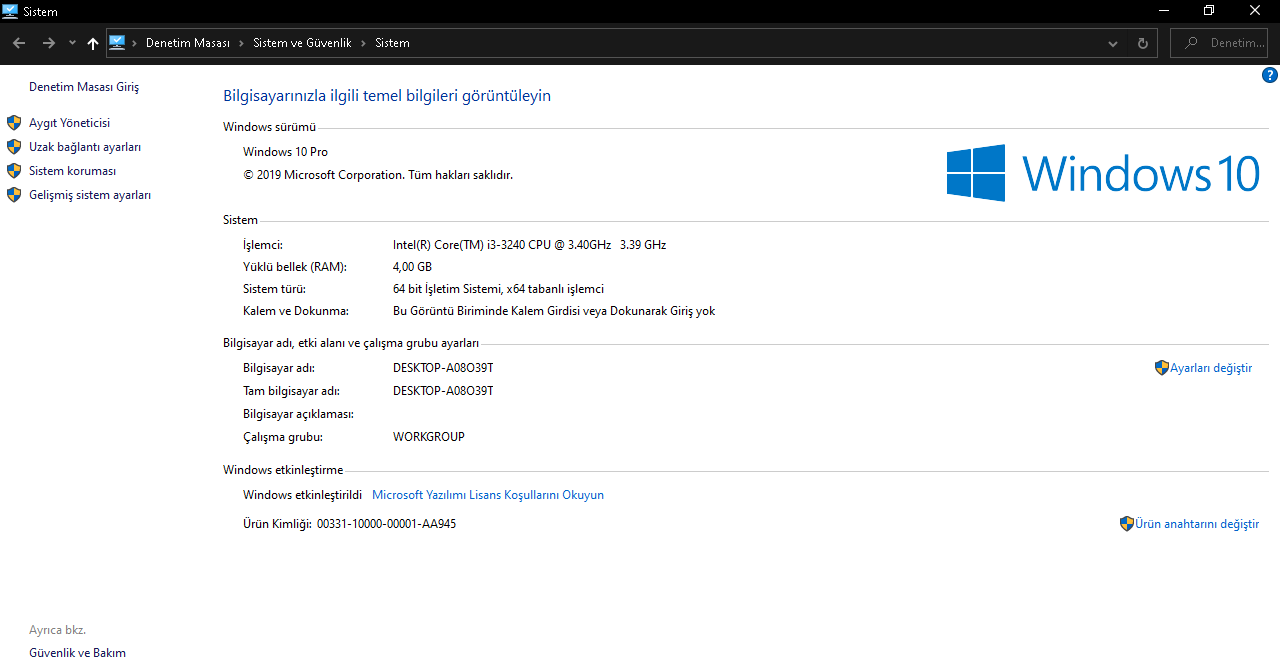Open help with blue question mark
The height and width of the screenshot is (657, 1280).
[1270, 75]
